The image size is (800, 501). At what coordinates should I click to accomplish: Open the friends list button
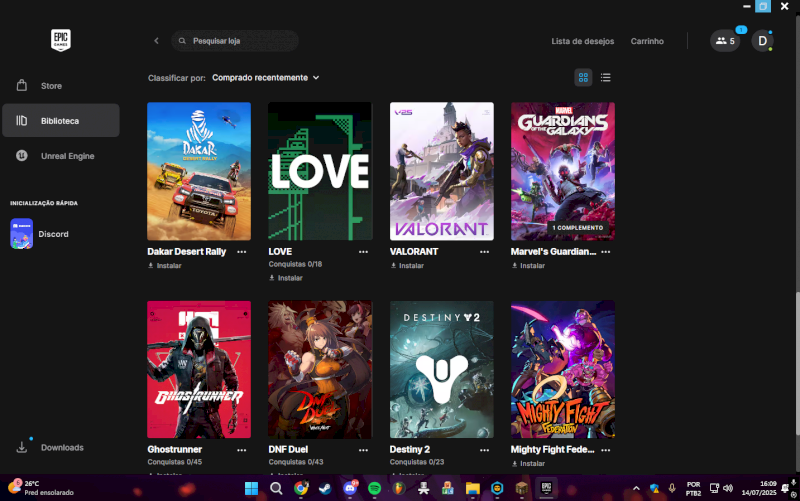click(x=725, y=41)
